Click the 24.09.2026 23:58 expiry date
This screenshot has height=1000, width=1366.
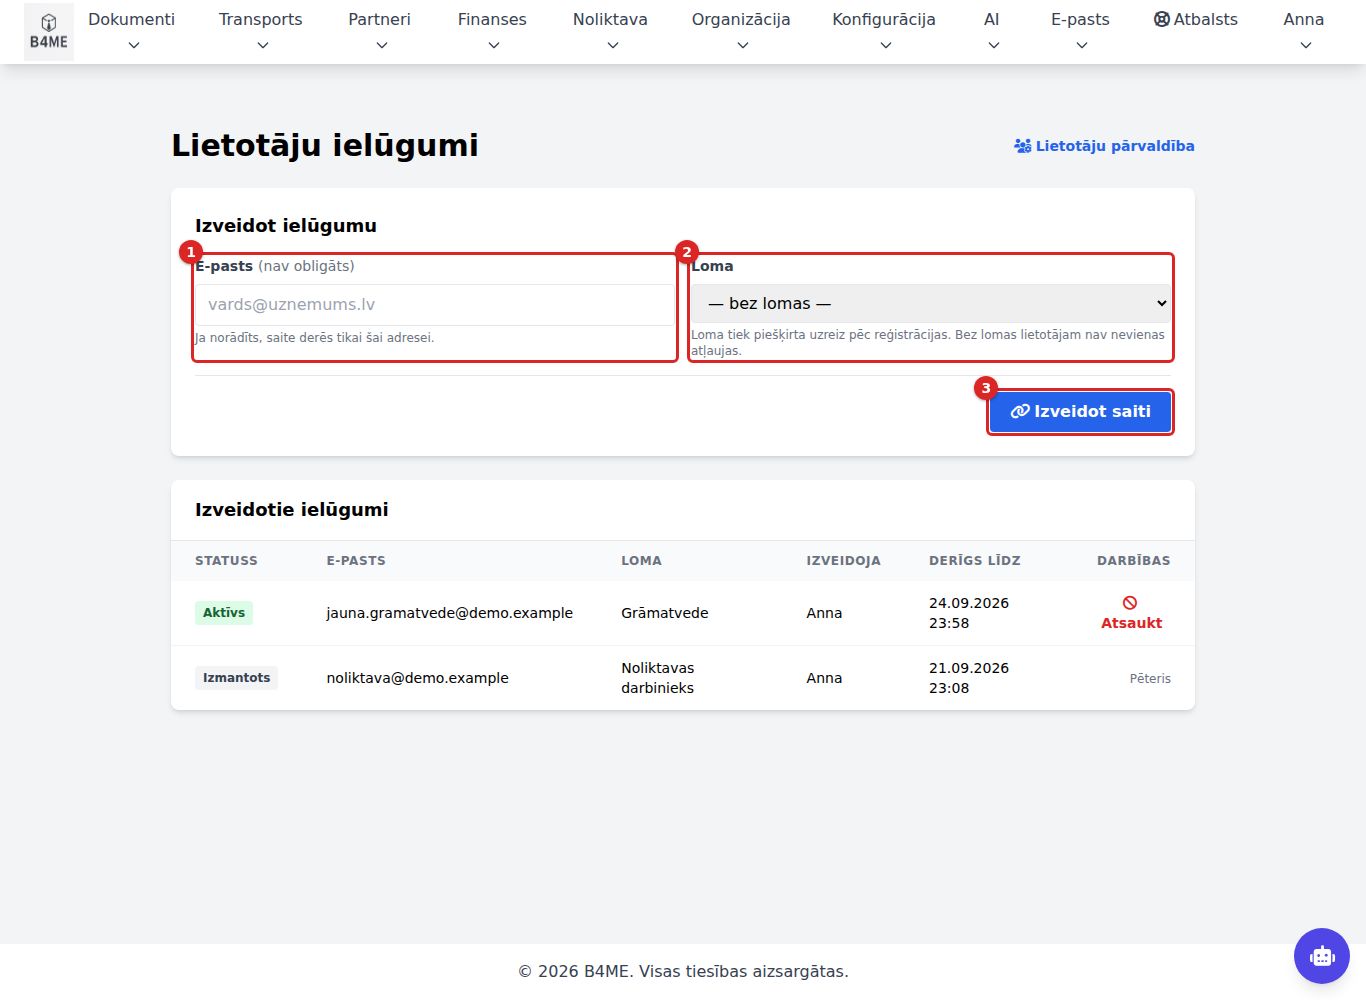(x=969, y=613)
